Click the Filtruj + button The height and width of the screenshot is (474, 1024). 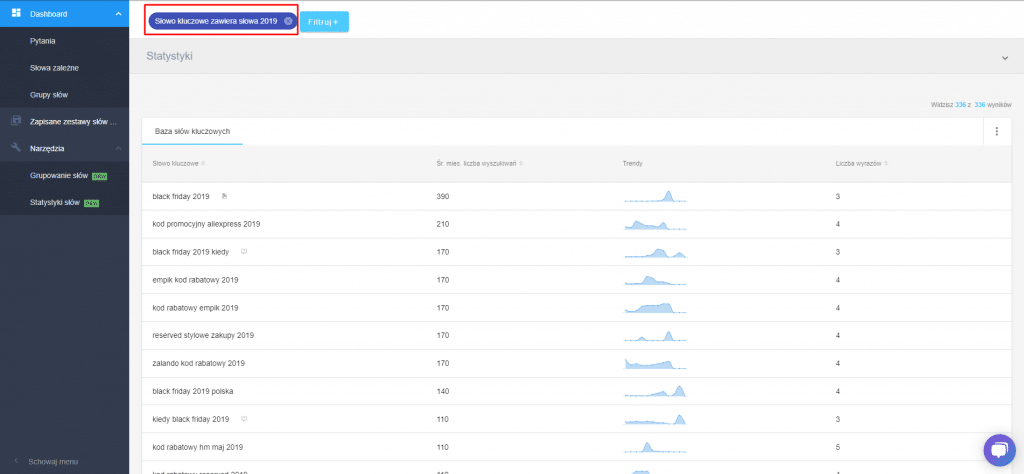(x=324, y=21)
